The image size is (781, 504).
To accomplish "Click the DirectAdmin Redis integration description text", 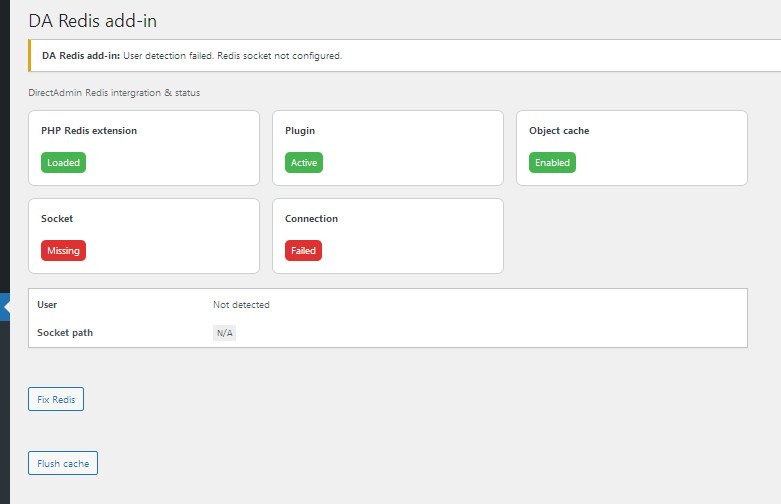I will (x=115, y=93).
